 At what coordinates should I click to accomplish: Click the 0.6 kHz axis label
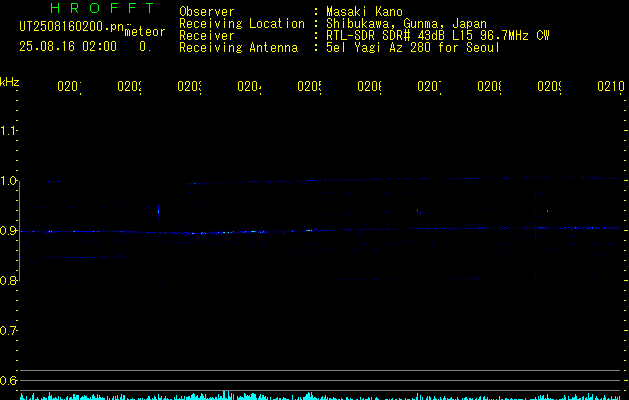(x=8, y=380)
